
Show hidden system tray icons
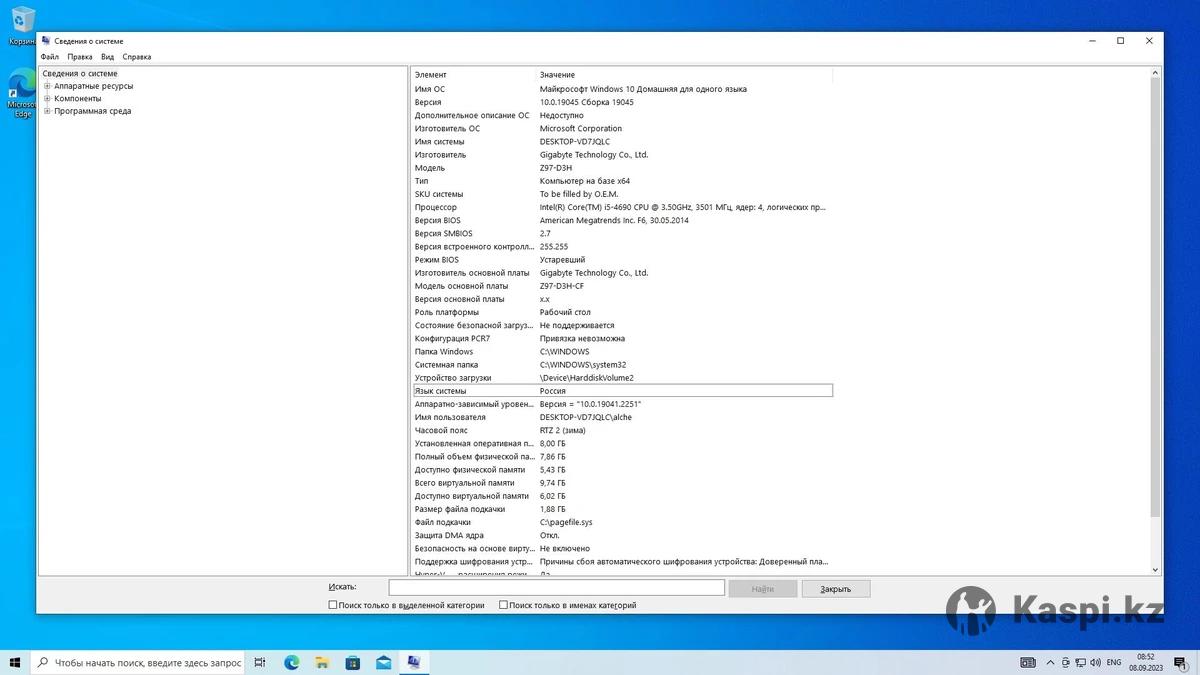click(1050, 662)
